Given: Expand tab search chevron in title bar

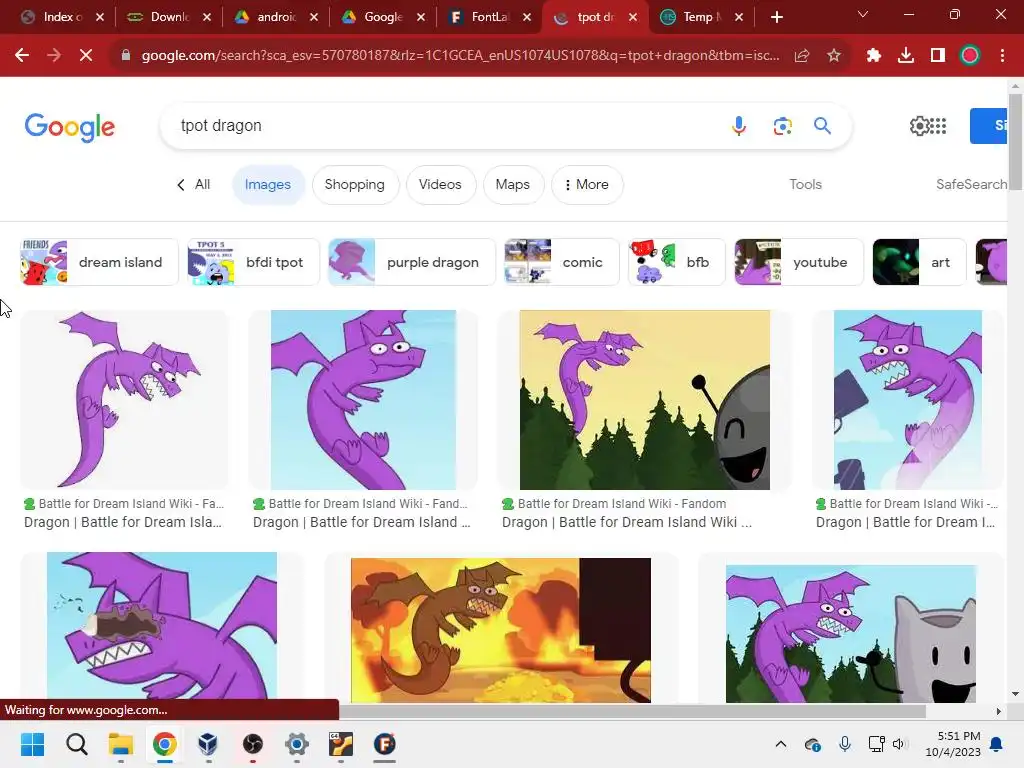Looking at the screenshot, I should [x=863, y=14].
